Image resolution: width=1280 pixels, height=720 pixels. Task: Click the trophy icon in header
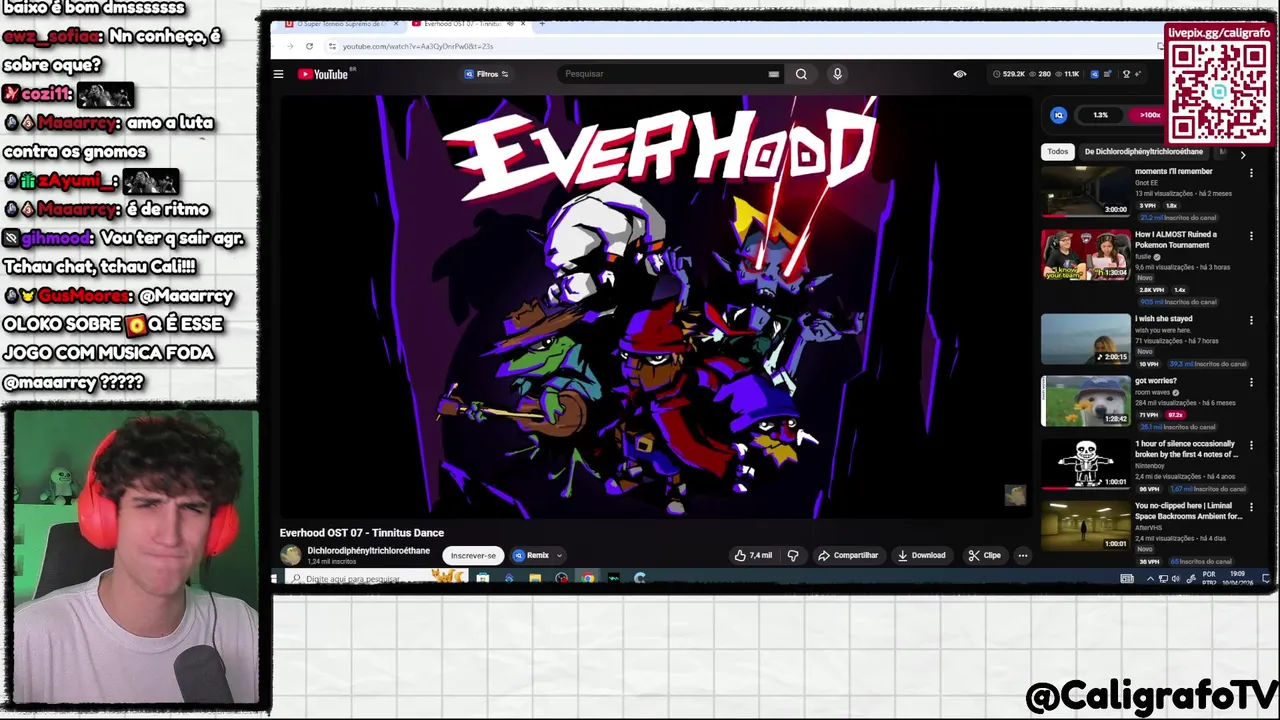(1127, 74)
